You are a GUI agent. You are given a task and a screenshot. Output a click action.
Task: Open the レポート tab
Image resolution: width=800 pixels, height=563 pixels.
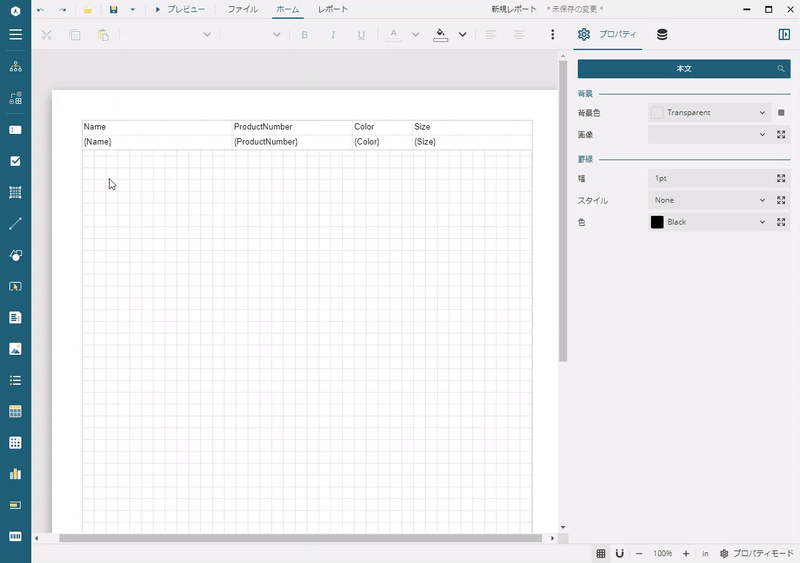pos(333,9)
